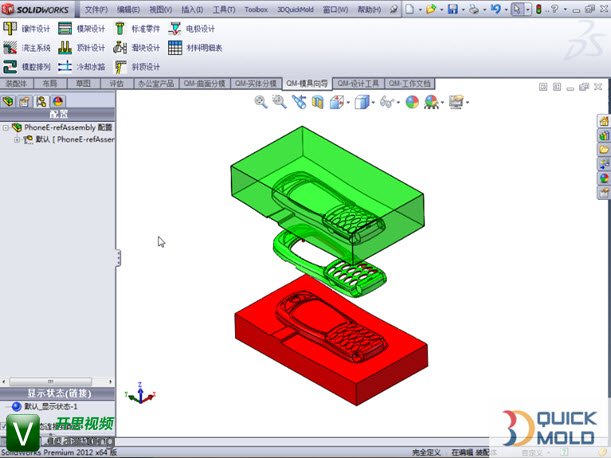The height and width of the screenshot is (458, 611).
Task: Switch to DisplayManager panel tab
Action: 58,101
